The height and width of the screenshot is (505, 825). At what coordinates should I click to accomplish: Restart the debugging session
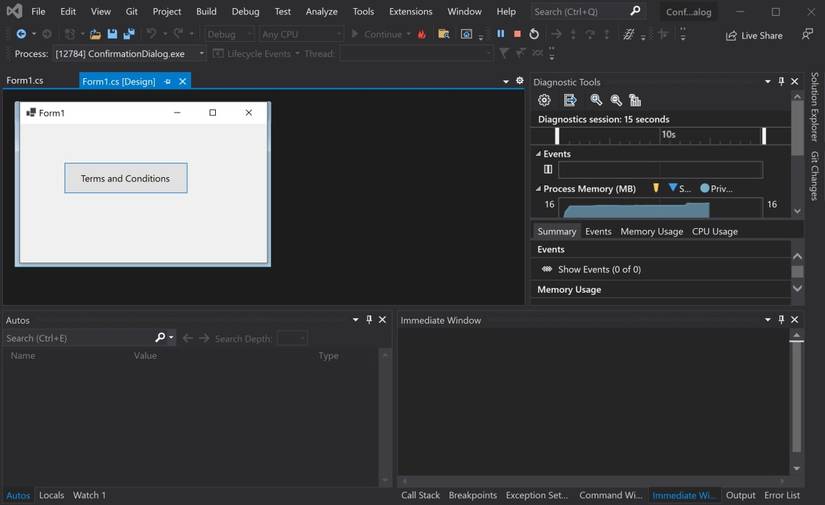pyautogui.click(x=534, y=34)
